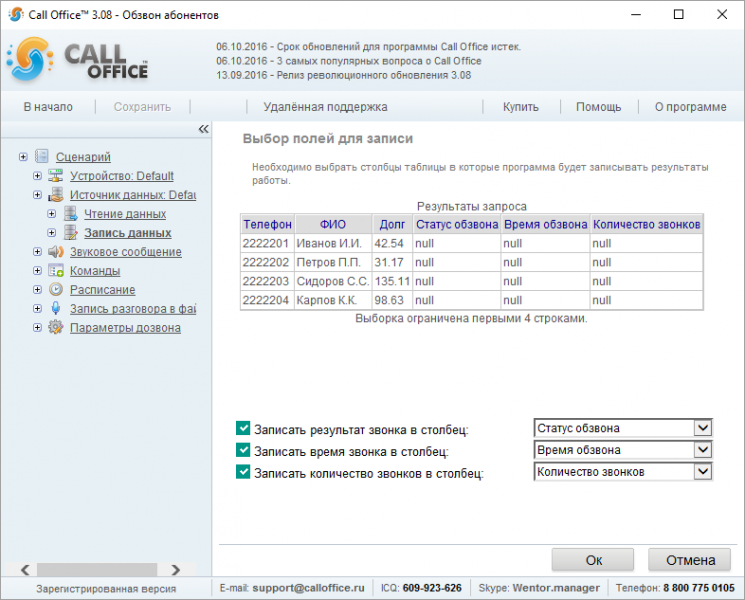Click support@calloffice.ru email in status bar
745x600 pixels.
click(308, 588)
